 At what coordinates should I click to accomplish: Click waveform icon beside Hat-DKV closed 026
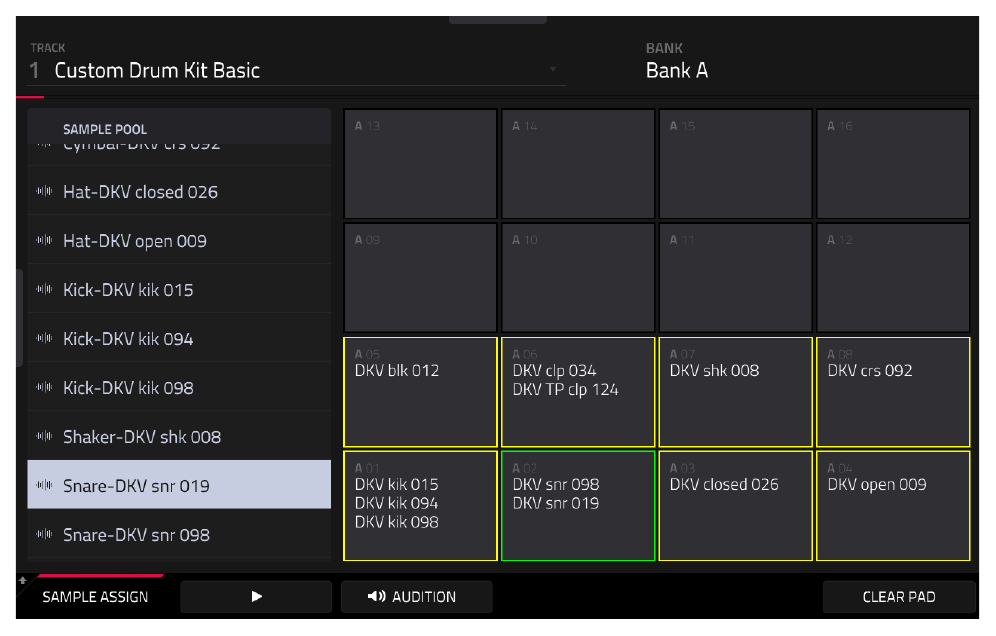tap(44, 191)
